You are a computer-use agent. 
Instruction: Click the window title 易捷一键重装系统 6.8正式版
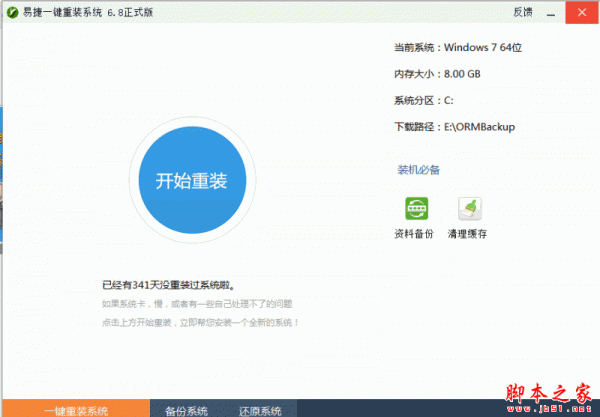(x=88, y=12)
